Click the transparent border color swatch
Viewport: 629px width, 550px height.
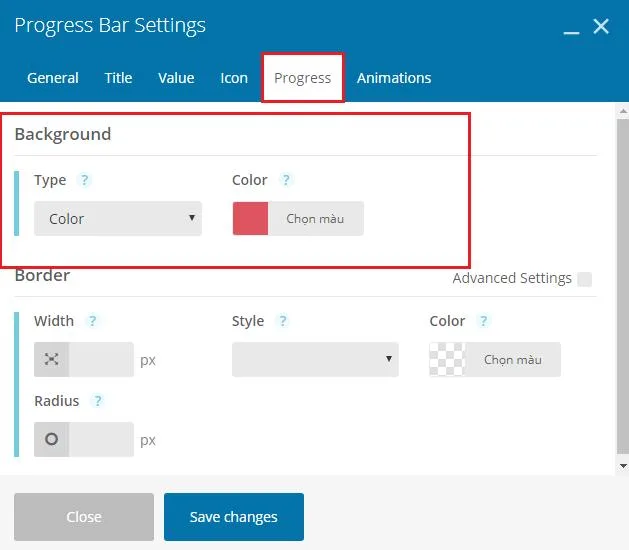447,360
